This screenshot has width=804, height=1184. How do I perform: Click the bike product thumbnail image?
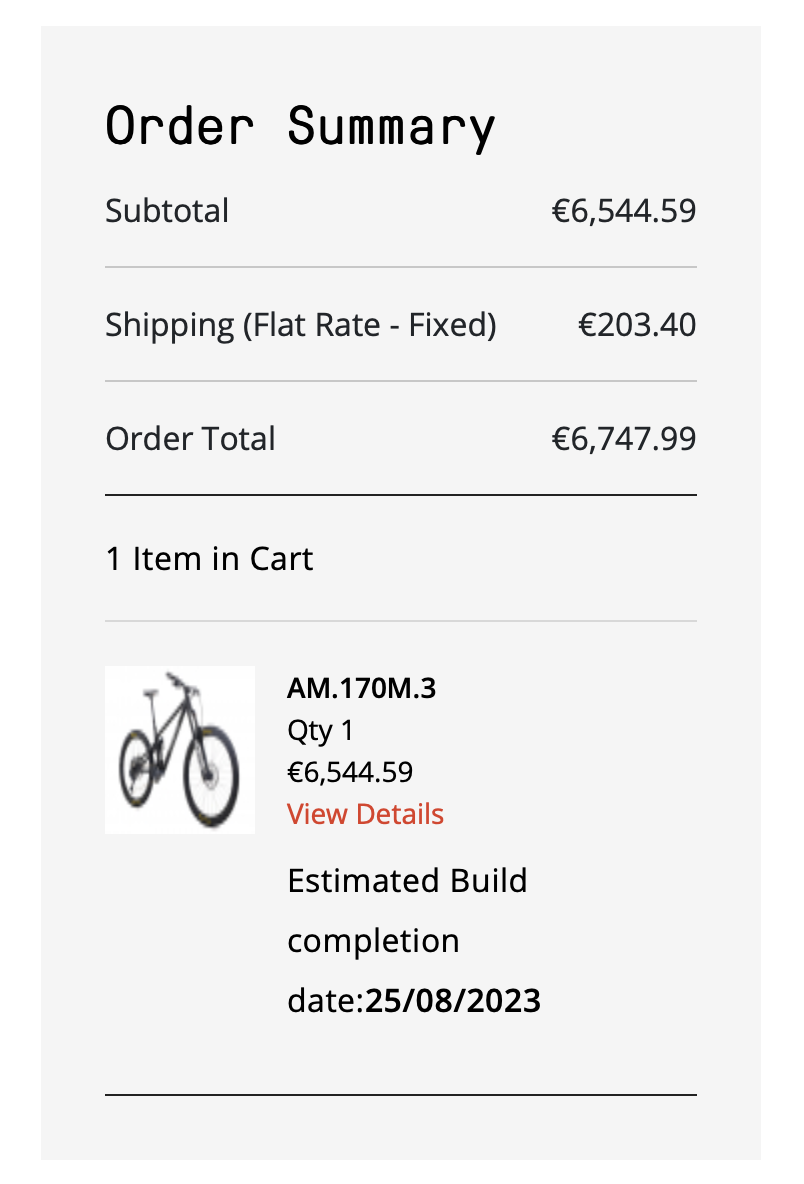tap(180, 749)
